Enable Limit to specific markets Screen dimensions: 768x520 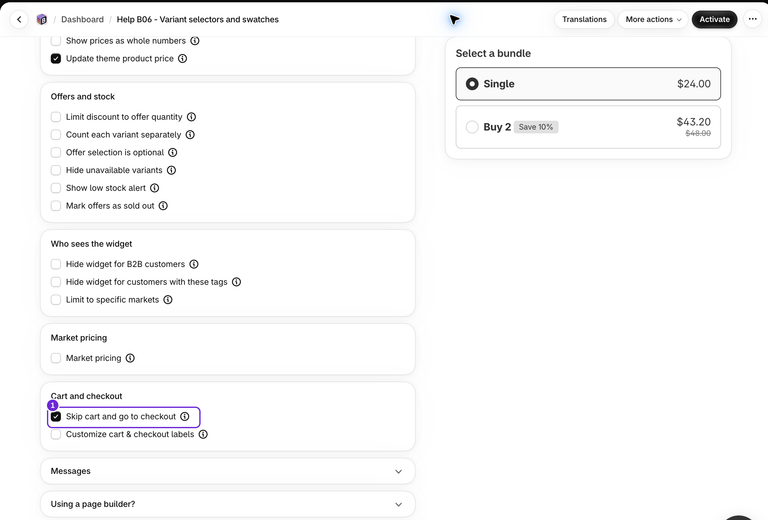click(56, 300)
